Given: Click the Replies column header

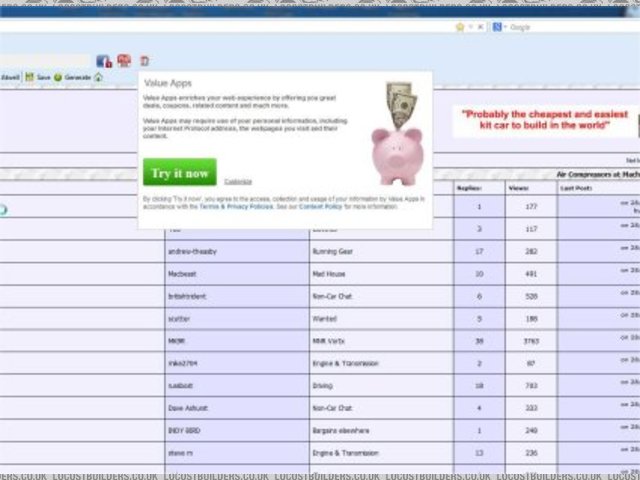Looking at the screenshot, I should (469, 187).
